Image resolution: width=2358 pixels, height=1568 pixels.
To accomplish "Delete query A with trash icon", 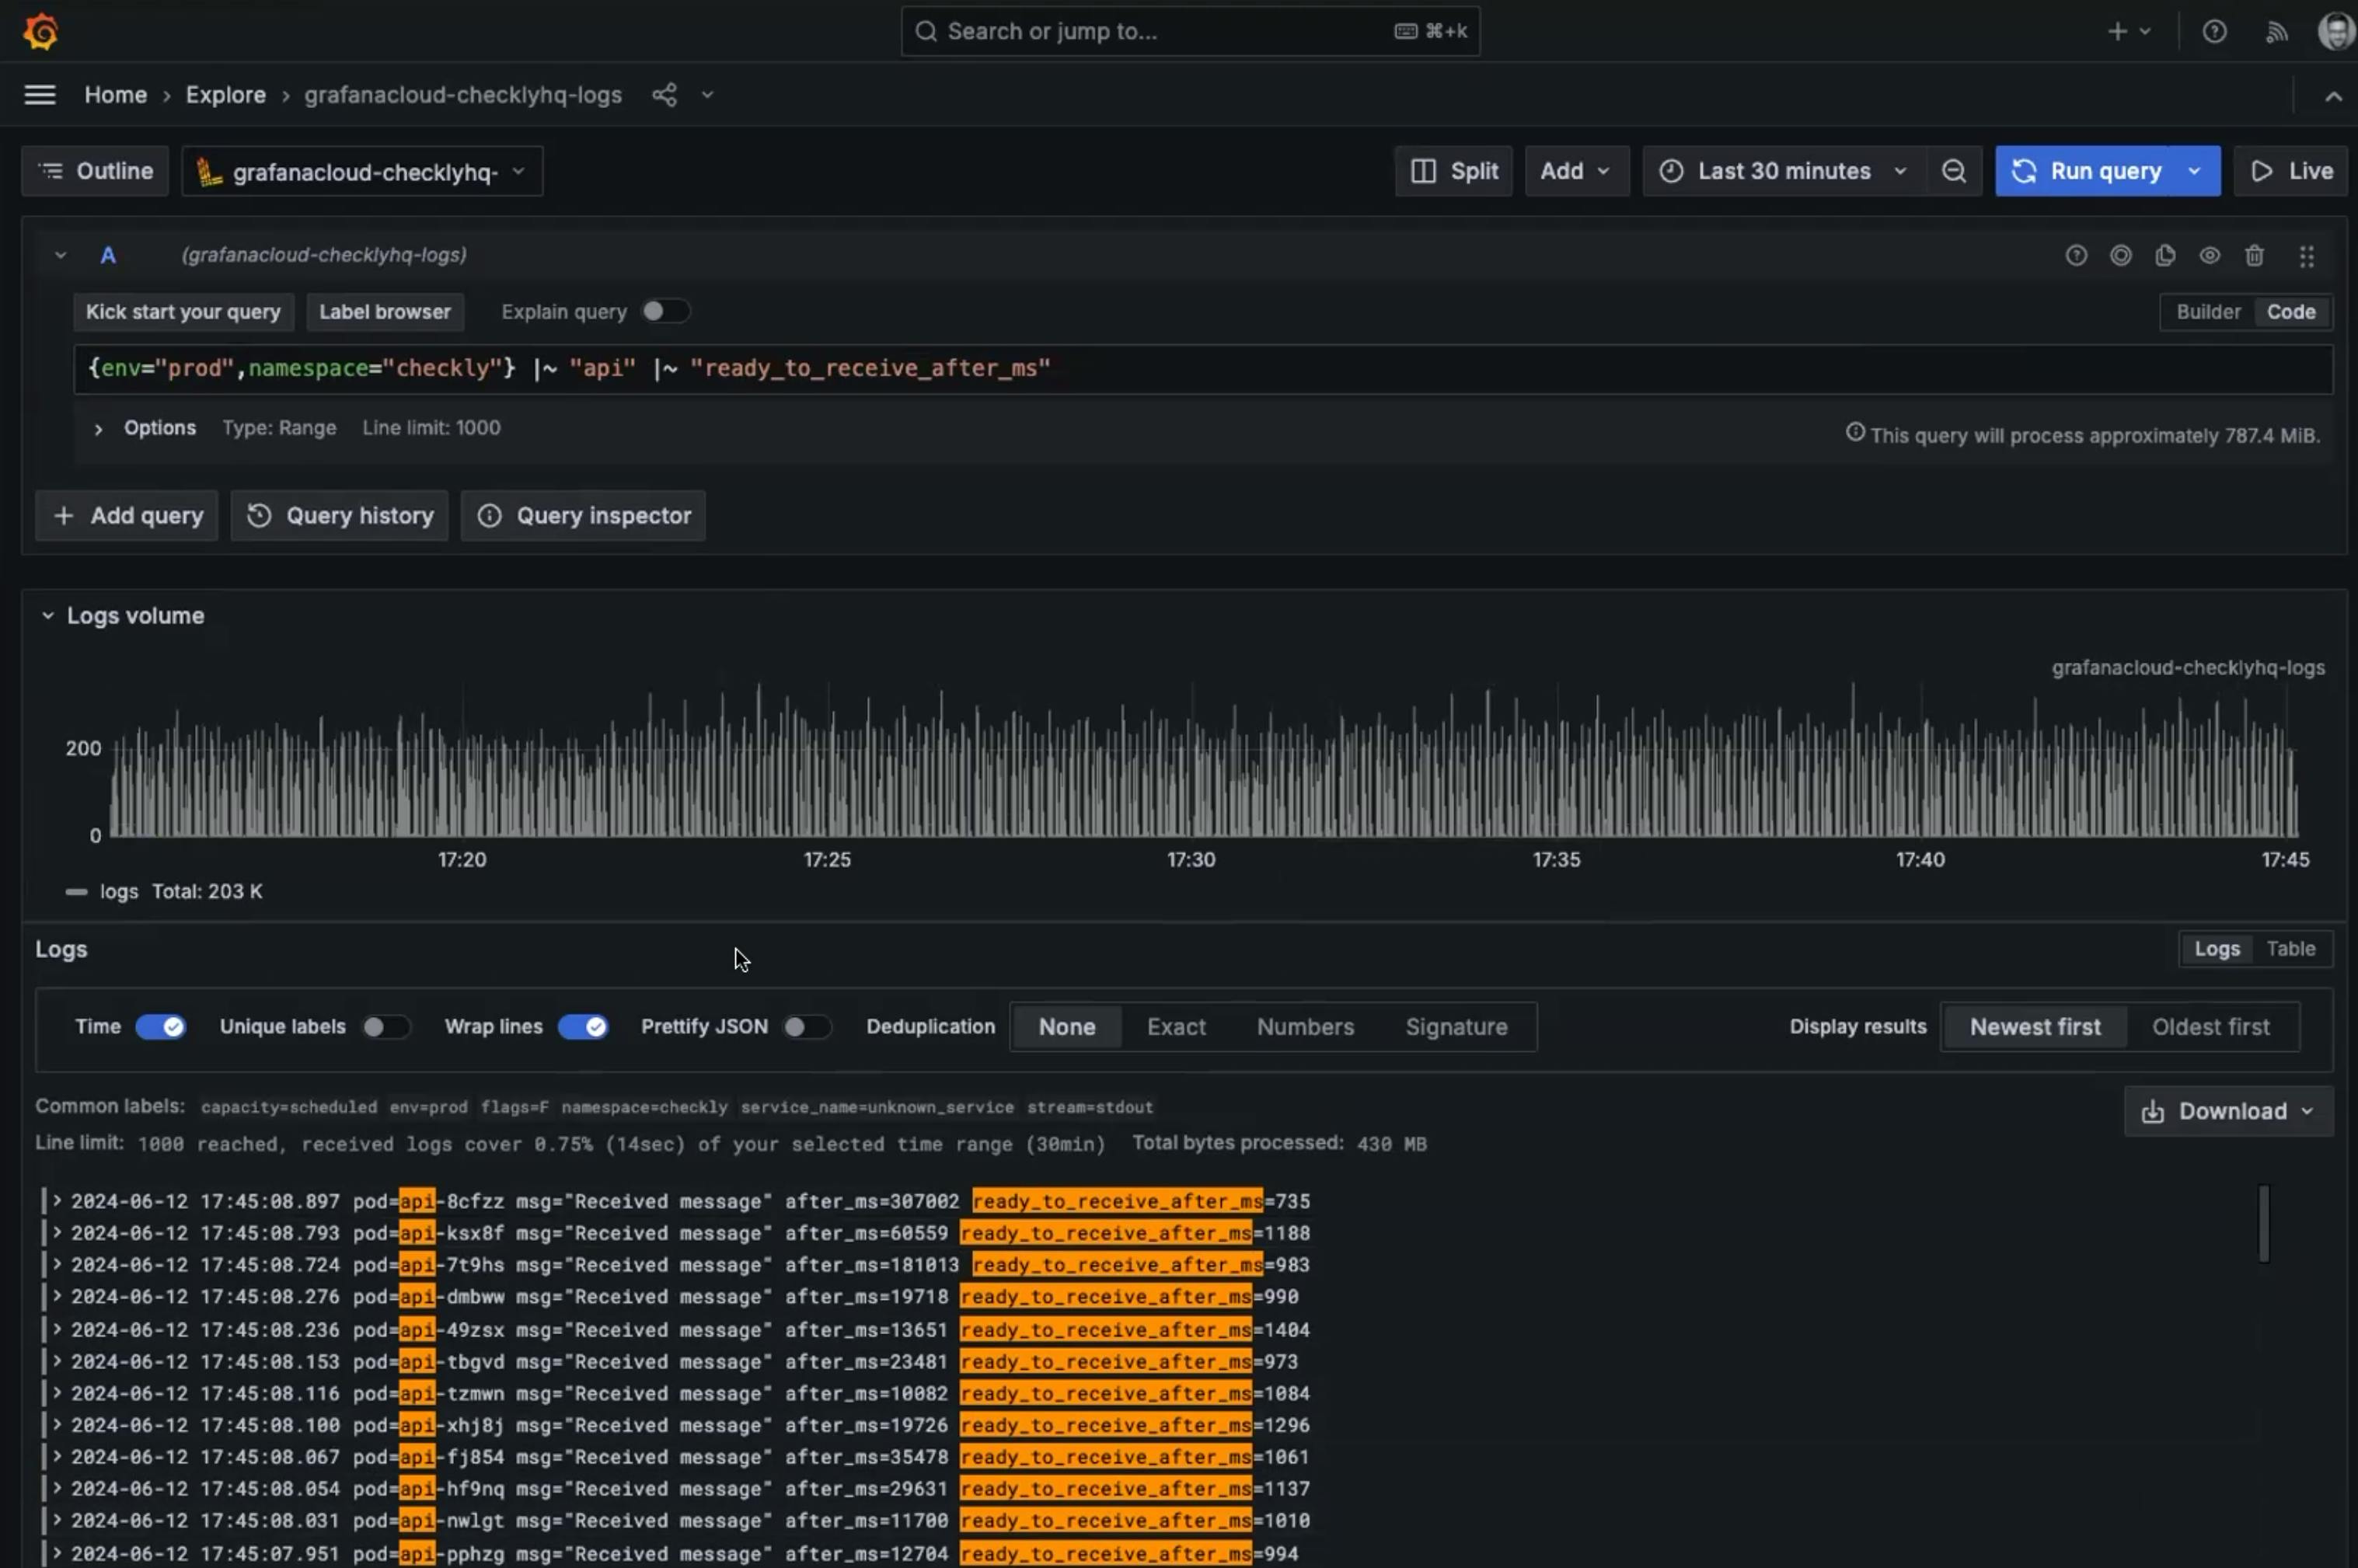I will click(2254, 256).
